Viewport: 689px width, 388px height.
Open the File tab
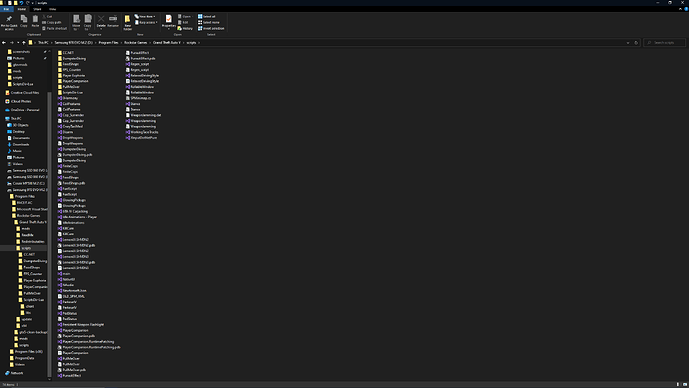6,9
